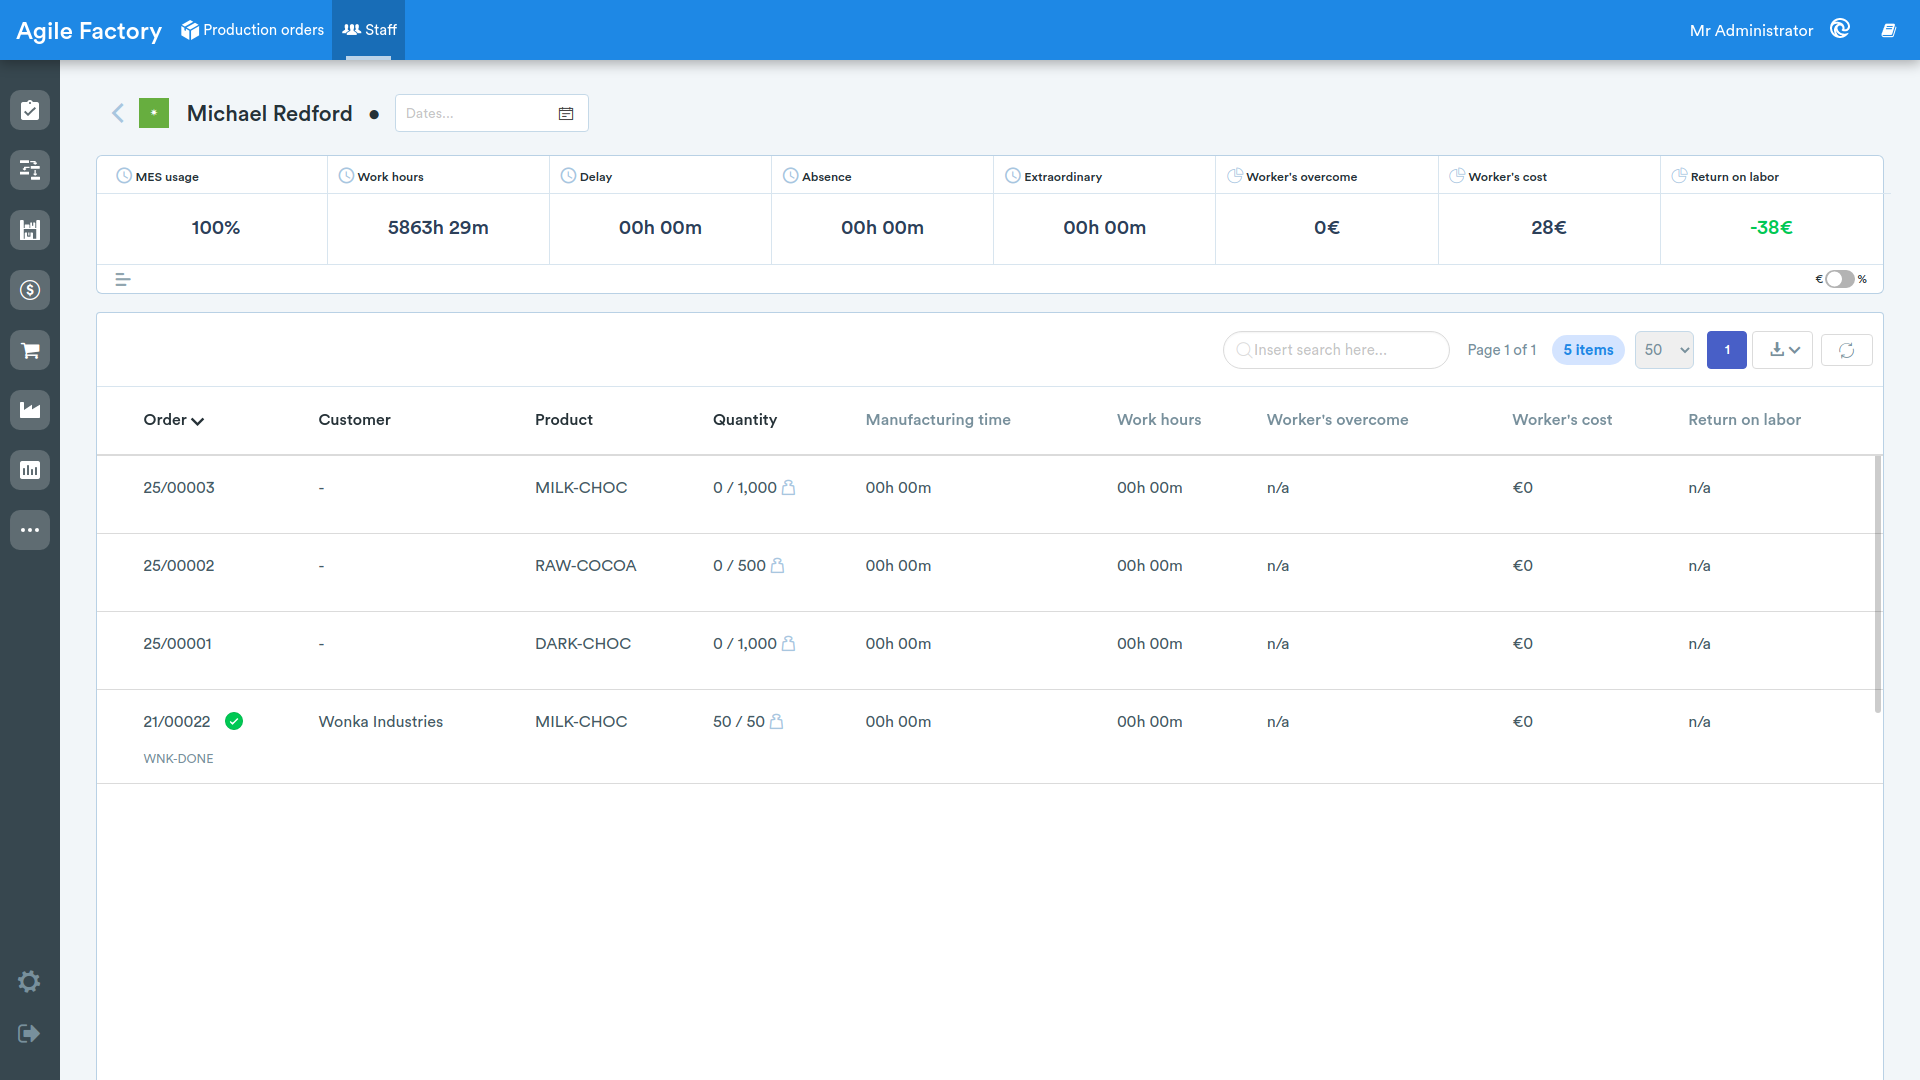The height and width of the screenshot is (1080, 1920).
Task: Open the tasks checklist sidebar icon
Action: point(30,110)
